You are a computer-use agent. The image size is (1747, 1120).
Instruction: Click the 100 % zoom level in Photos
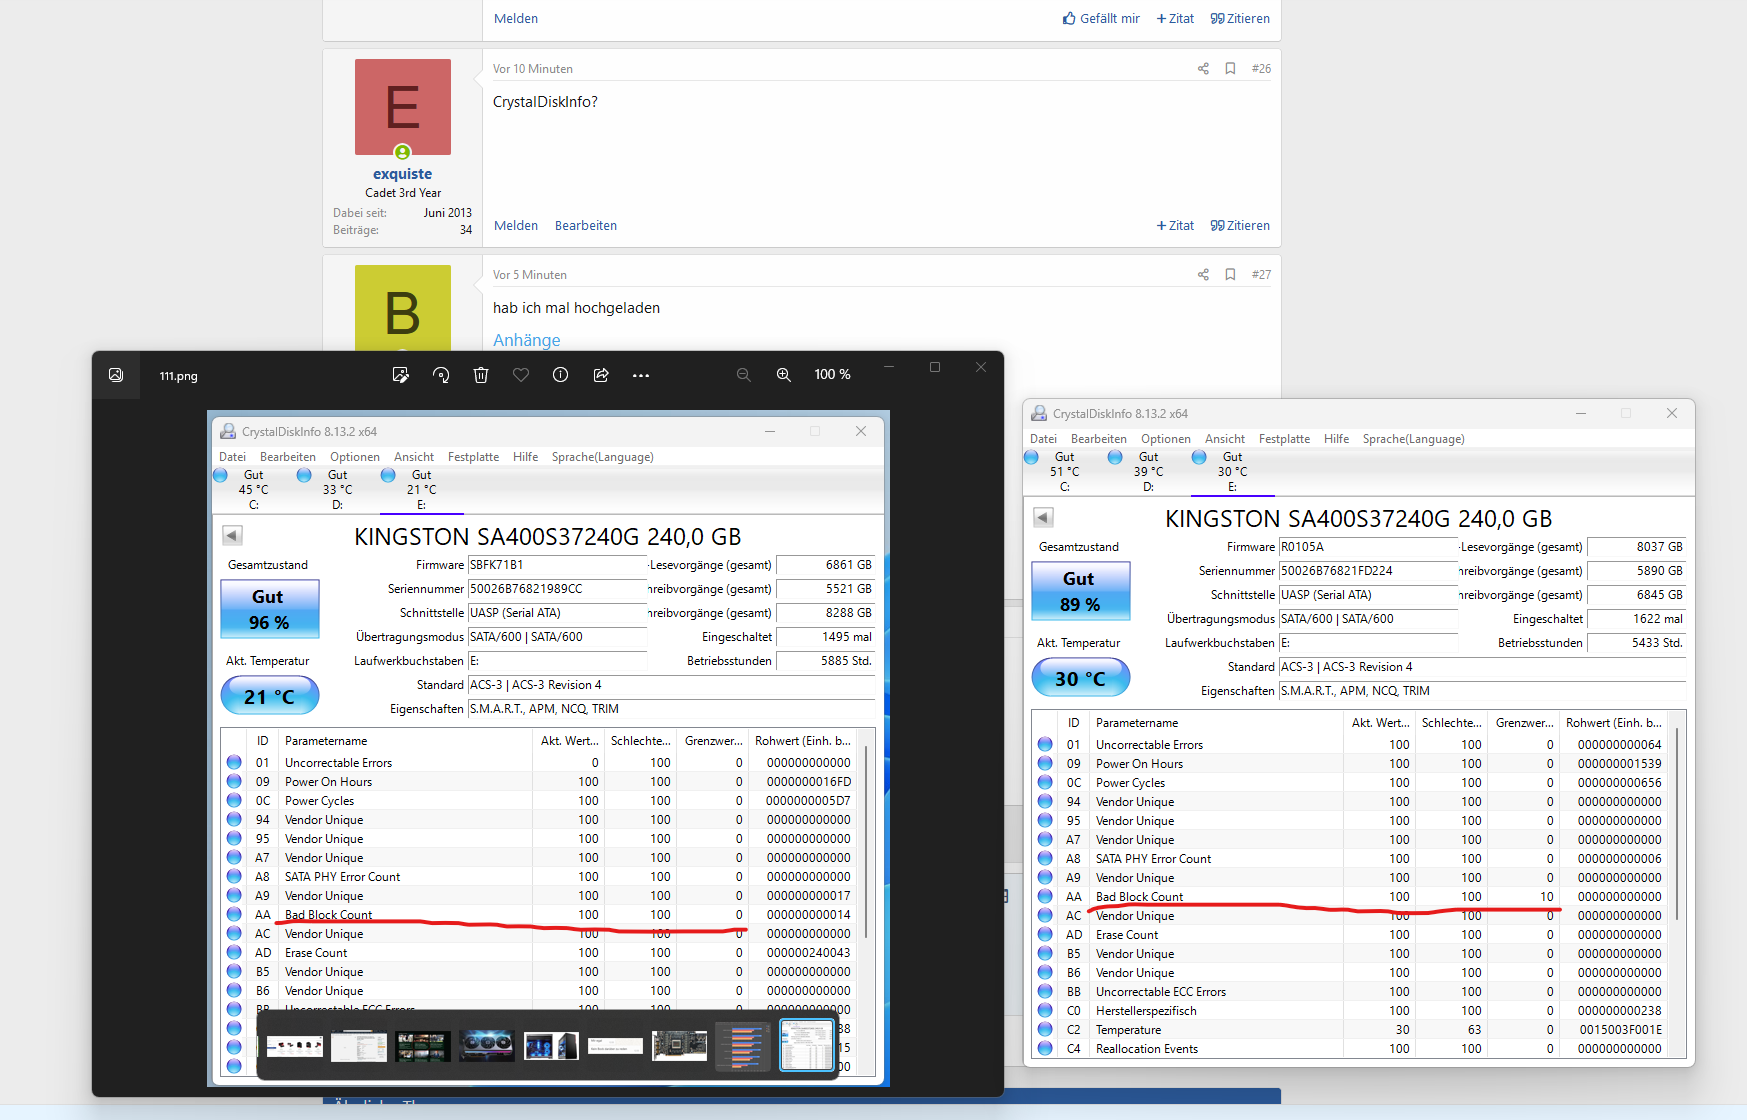832,375
